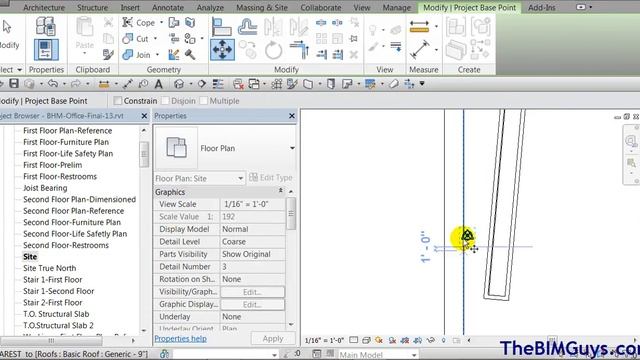
Task: Select the Modify arrow tool
Action: (7, 27)
